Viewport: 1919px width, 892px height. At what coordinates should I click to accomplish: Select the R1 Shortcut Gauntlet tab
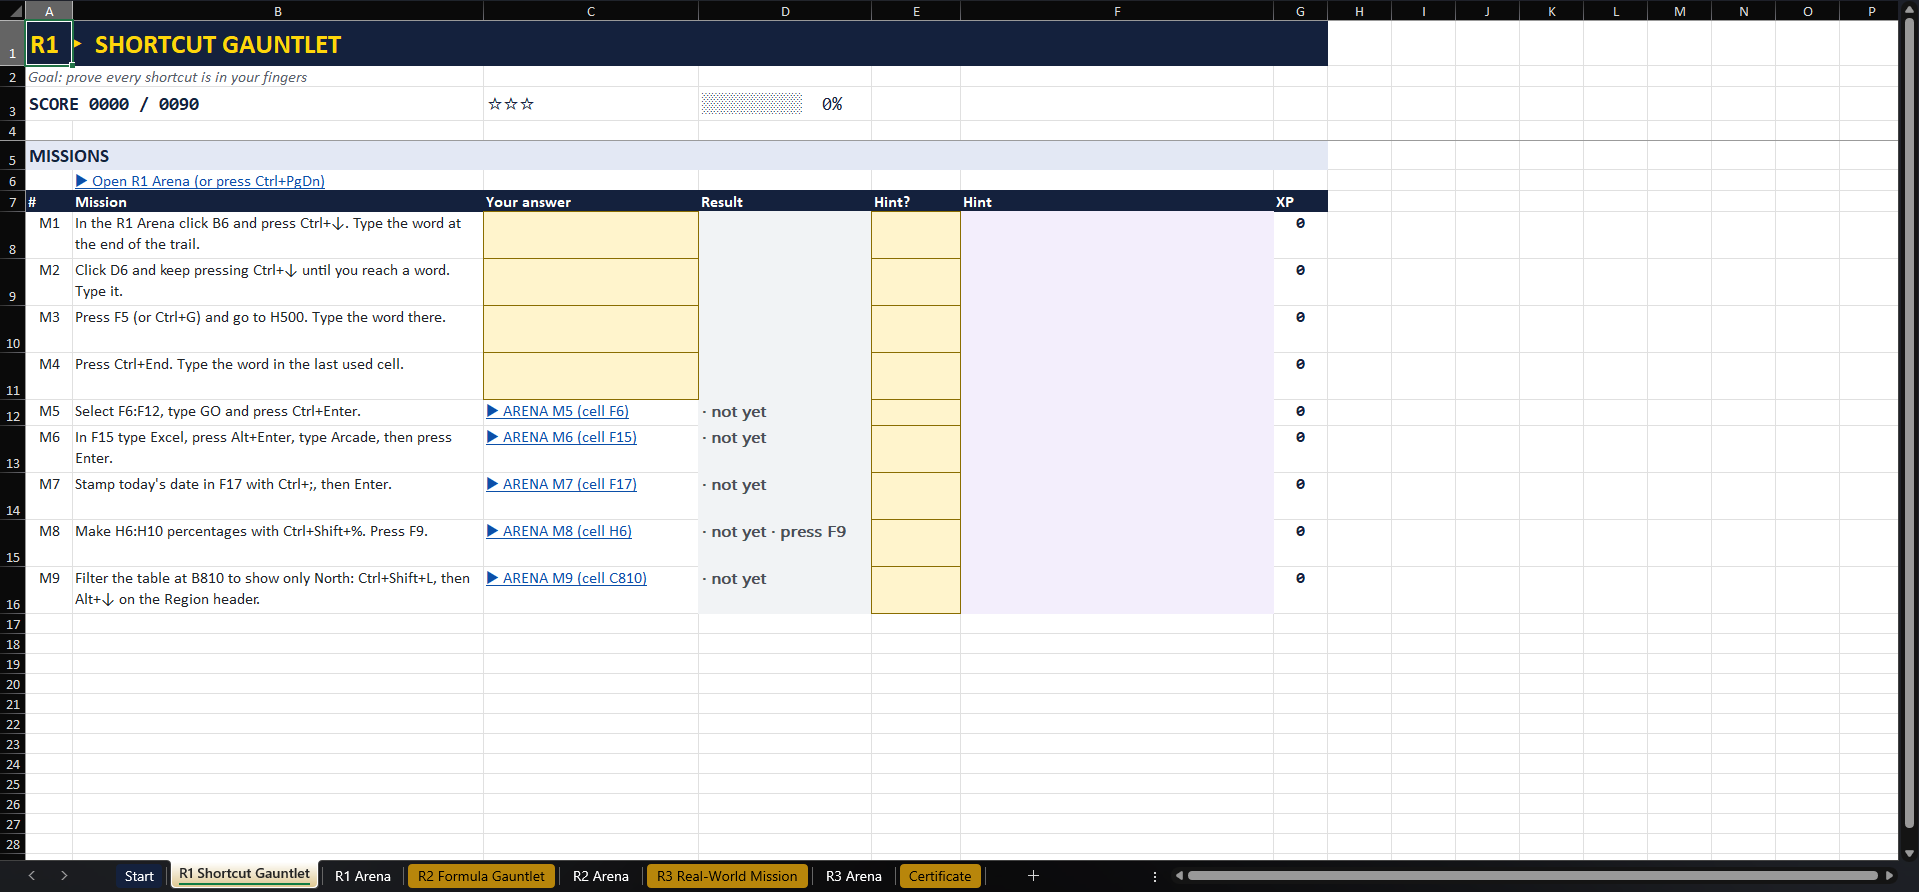point(245,874)
